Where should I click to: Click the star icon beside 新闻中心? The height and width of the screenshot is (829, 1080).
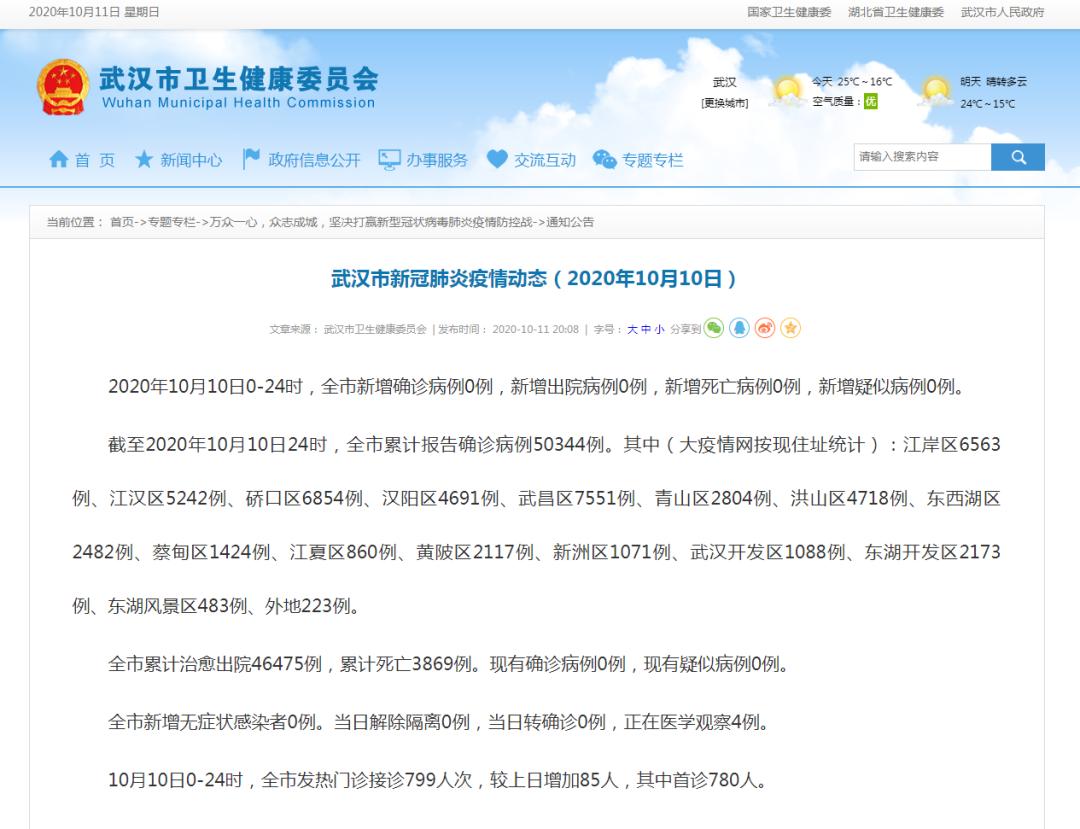(x=144, y=160)
